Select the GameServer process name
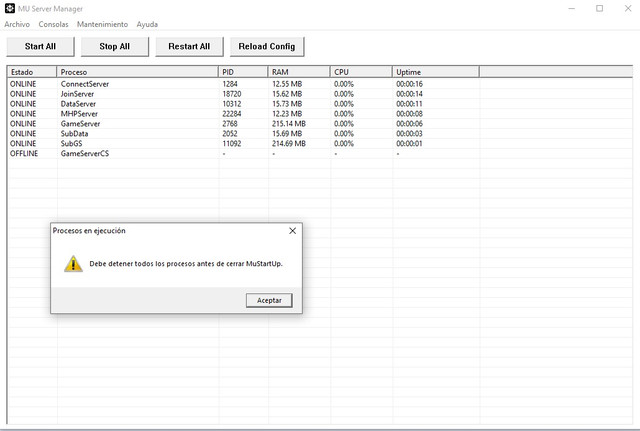The height and width of the screenshot is (431, 640). [80, 124]
